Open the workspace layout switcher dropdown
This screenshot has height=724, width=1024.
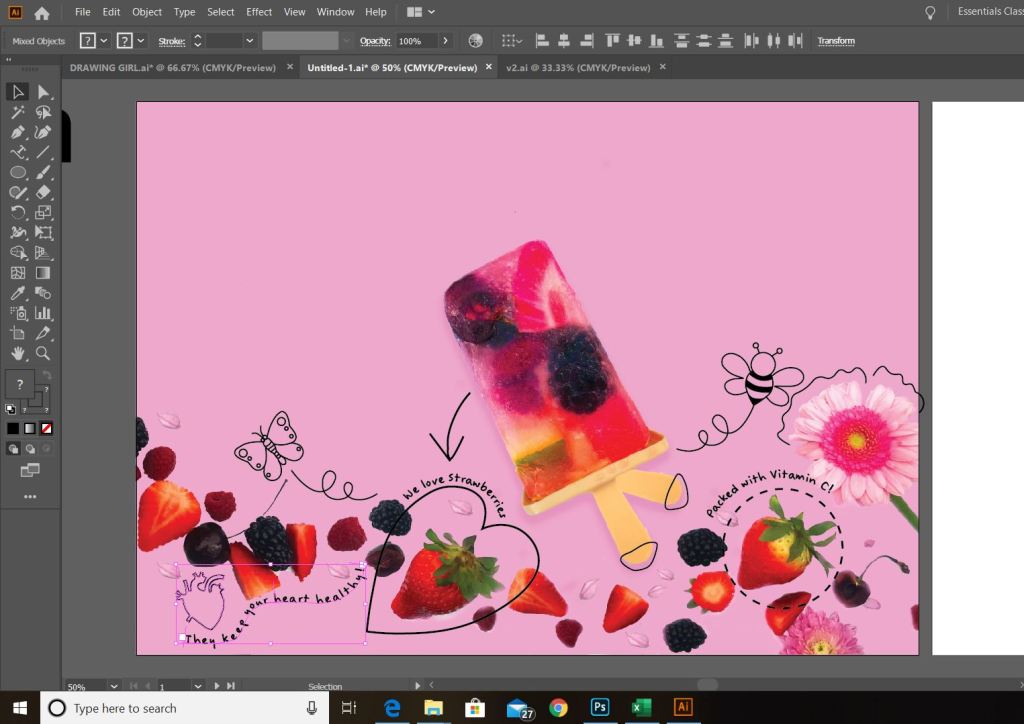coord(420,12)
